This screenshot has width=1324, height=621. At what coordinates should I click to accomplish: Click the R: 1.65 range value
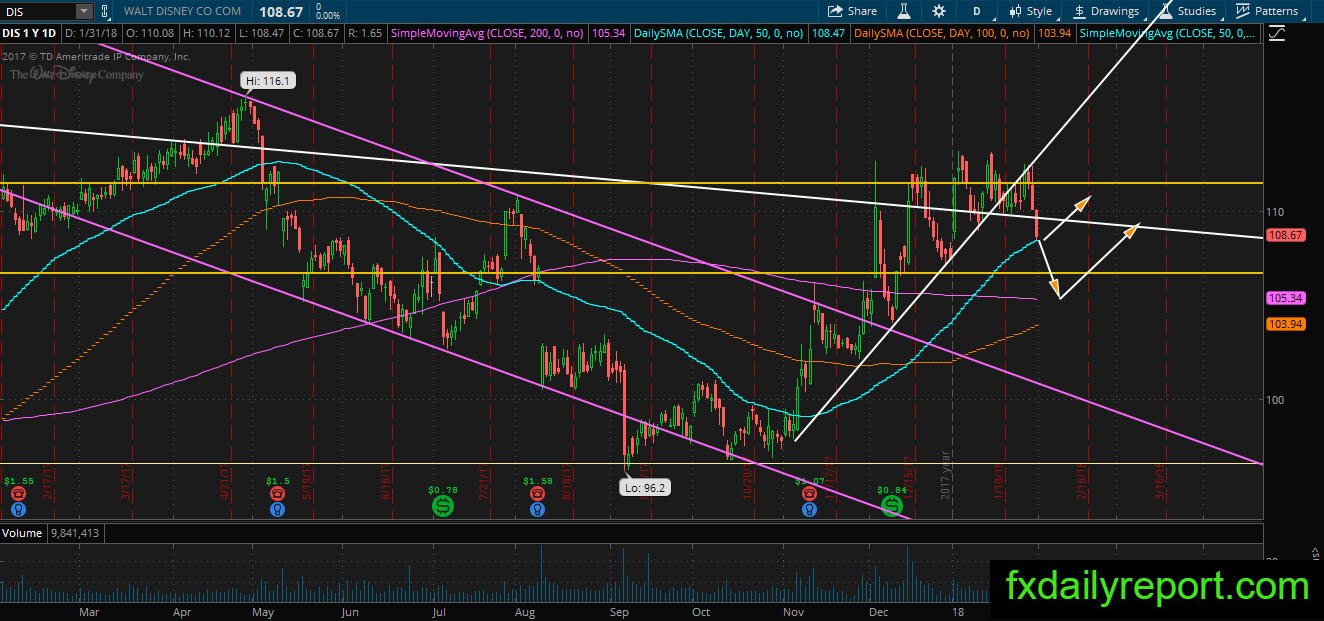(x=365, y=34)
